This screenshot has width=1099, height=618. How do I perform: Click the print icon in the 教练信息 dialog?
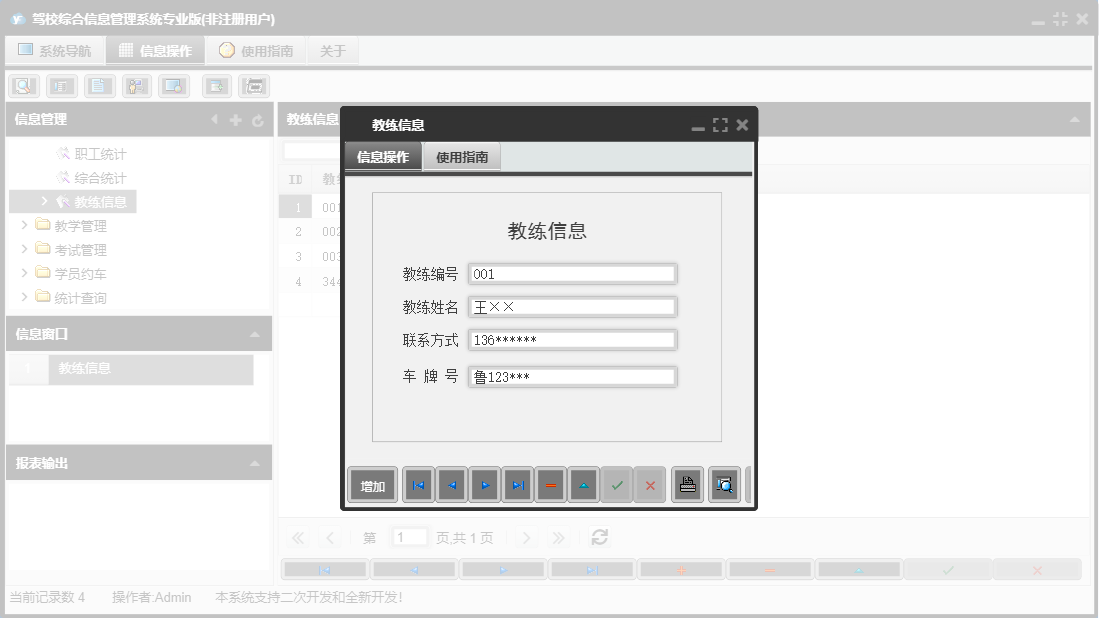point(687,485)
